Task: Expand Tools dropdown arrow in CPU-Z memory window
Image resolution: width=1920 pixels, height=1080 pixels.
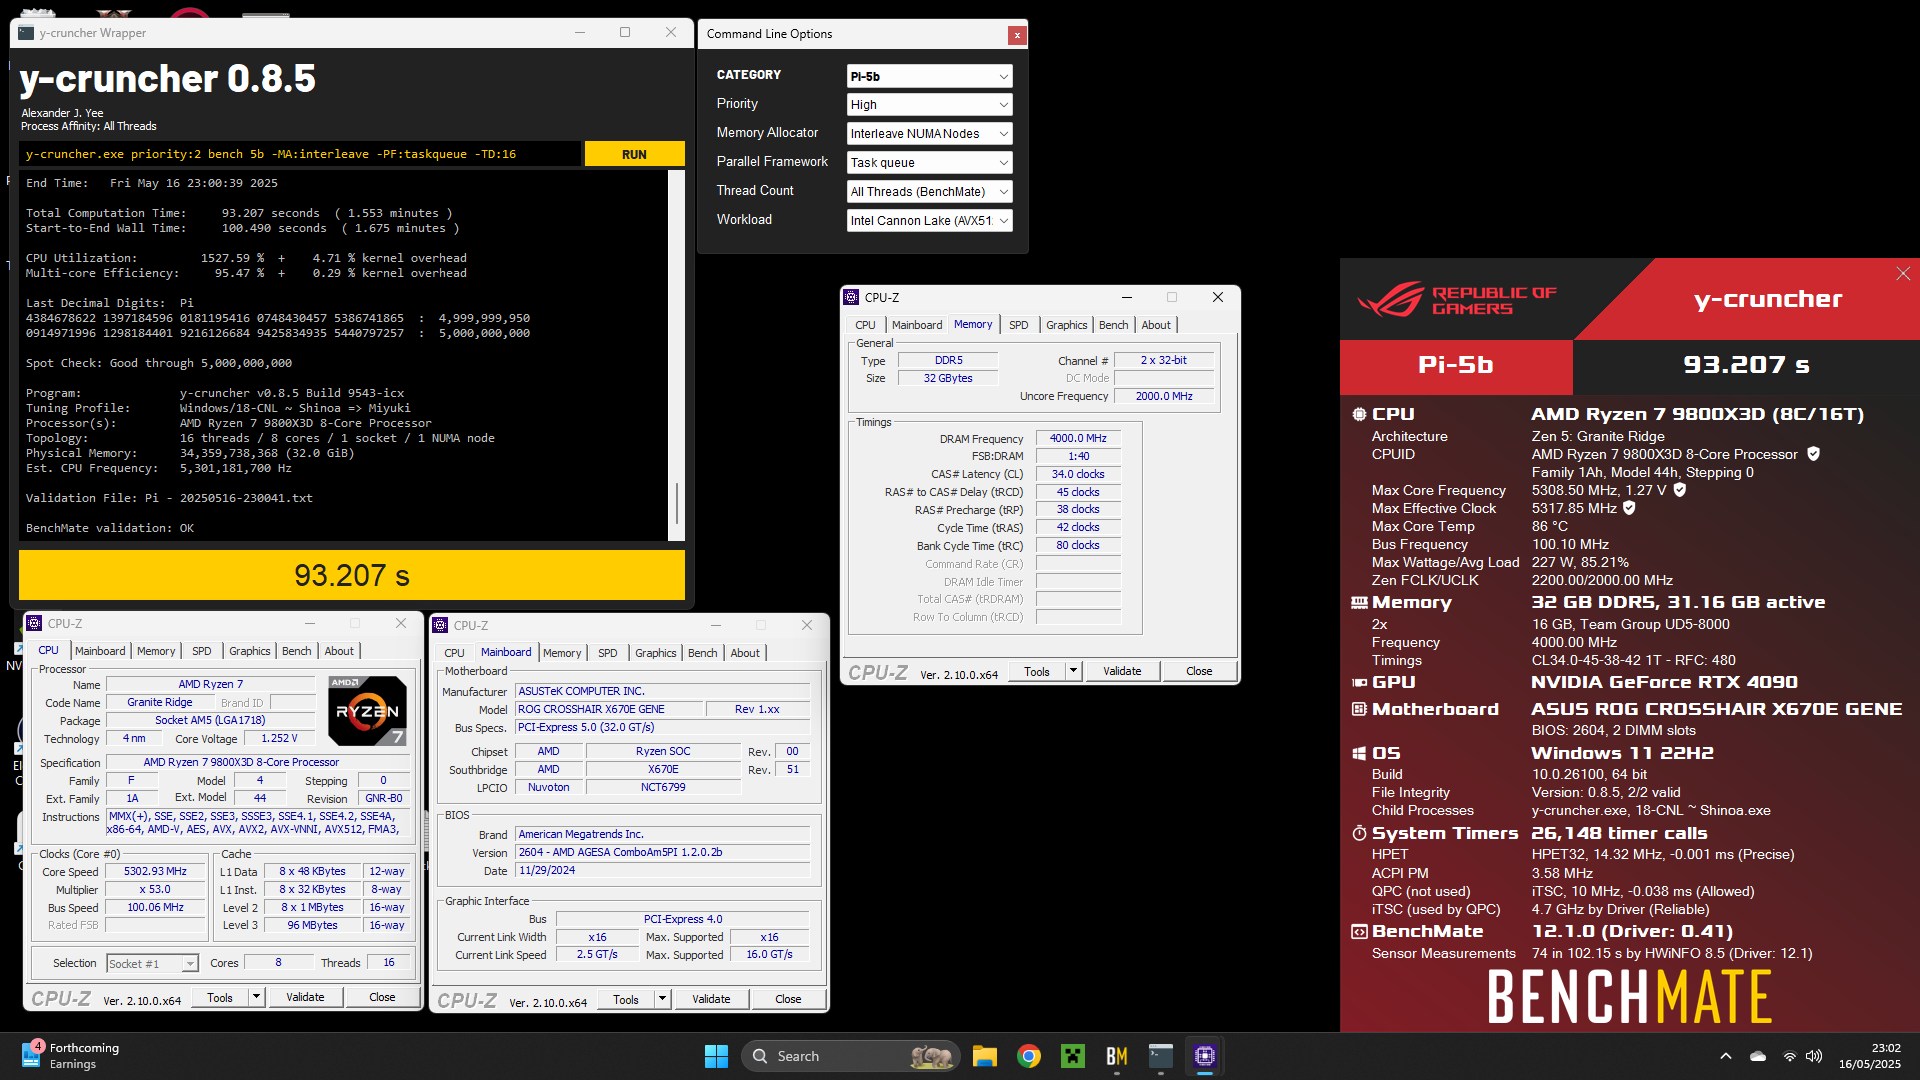Action: [x=1073, y=671]
